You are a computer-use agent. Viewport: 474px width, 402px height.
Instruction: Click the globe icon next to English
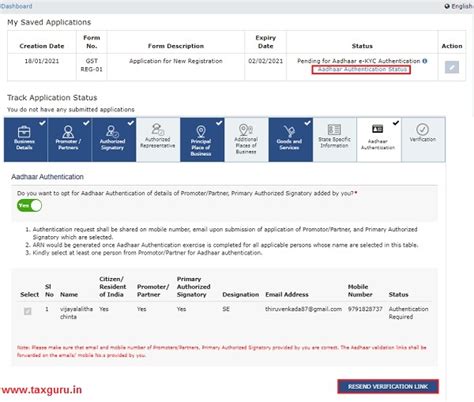pyautogui.click(x=447, y=6)
